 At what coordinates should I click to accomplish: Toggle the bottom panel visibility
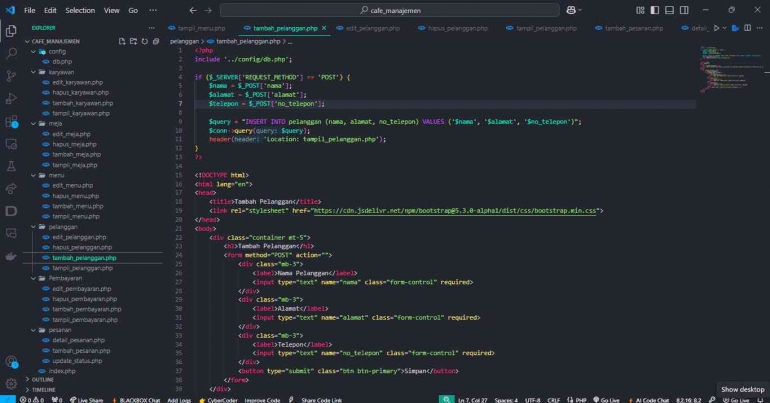pyautogui.click(x=669, y=10)
